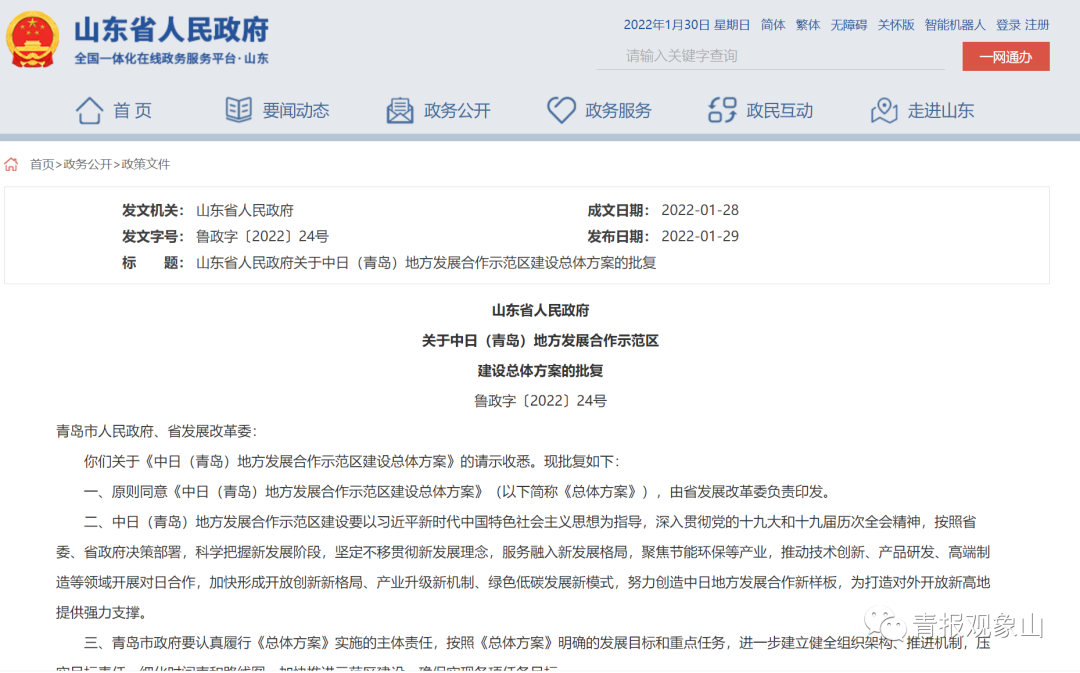Image resolution: width=1080 pixels, height=673 pixels.
Task: Open the 智能机器人 assistant link
Action: [954, 25]
